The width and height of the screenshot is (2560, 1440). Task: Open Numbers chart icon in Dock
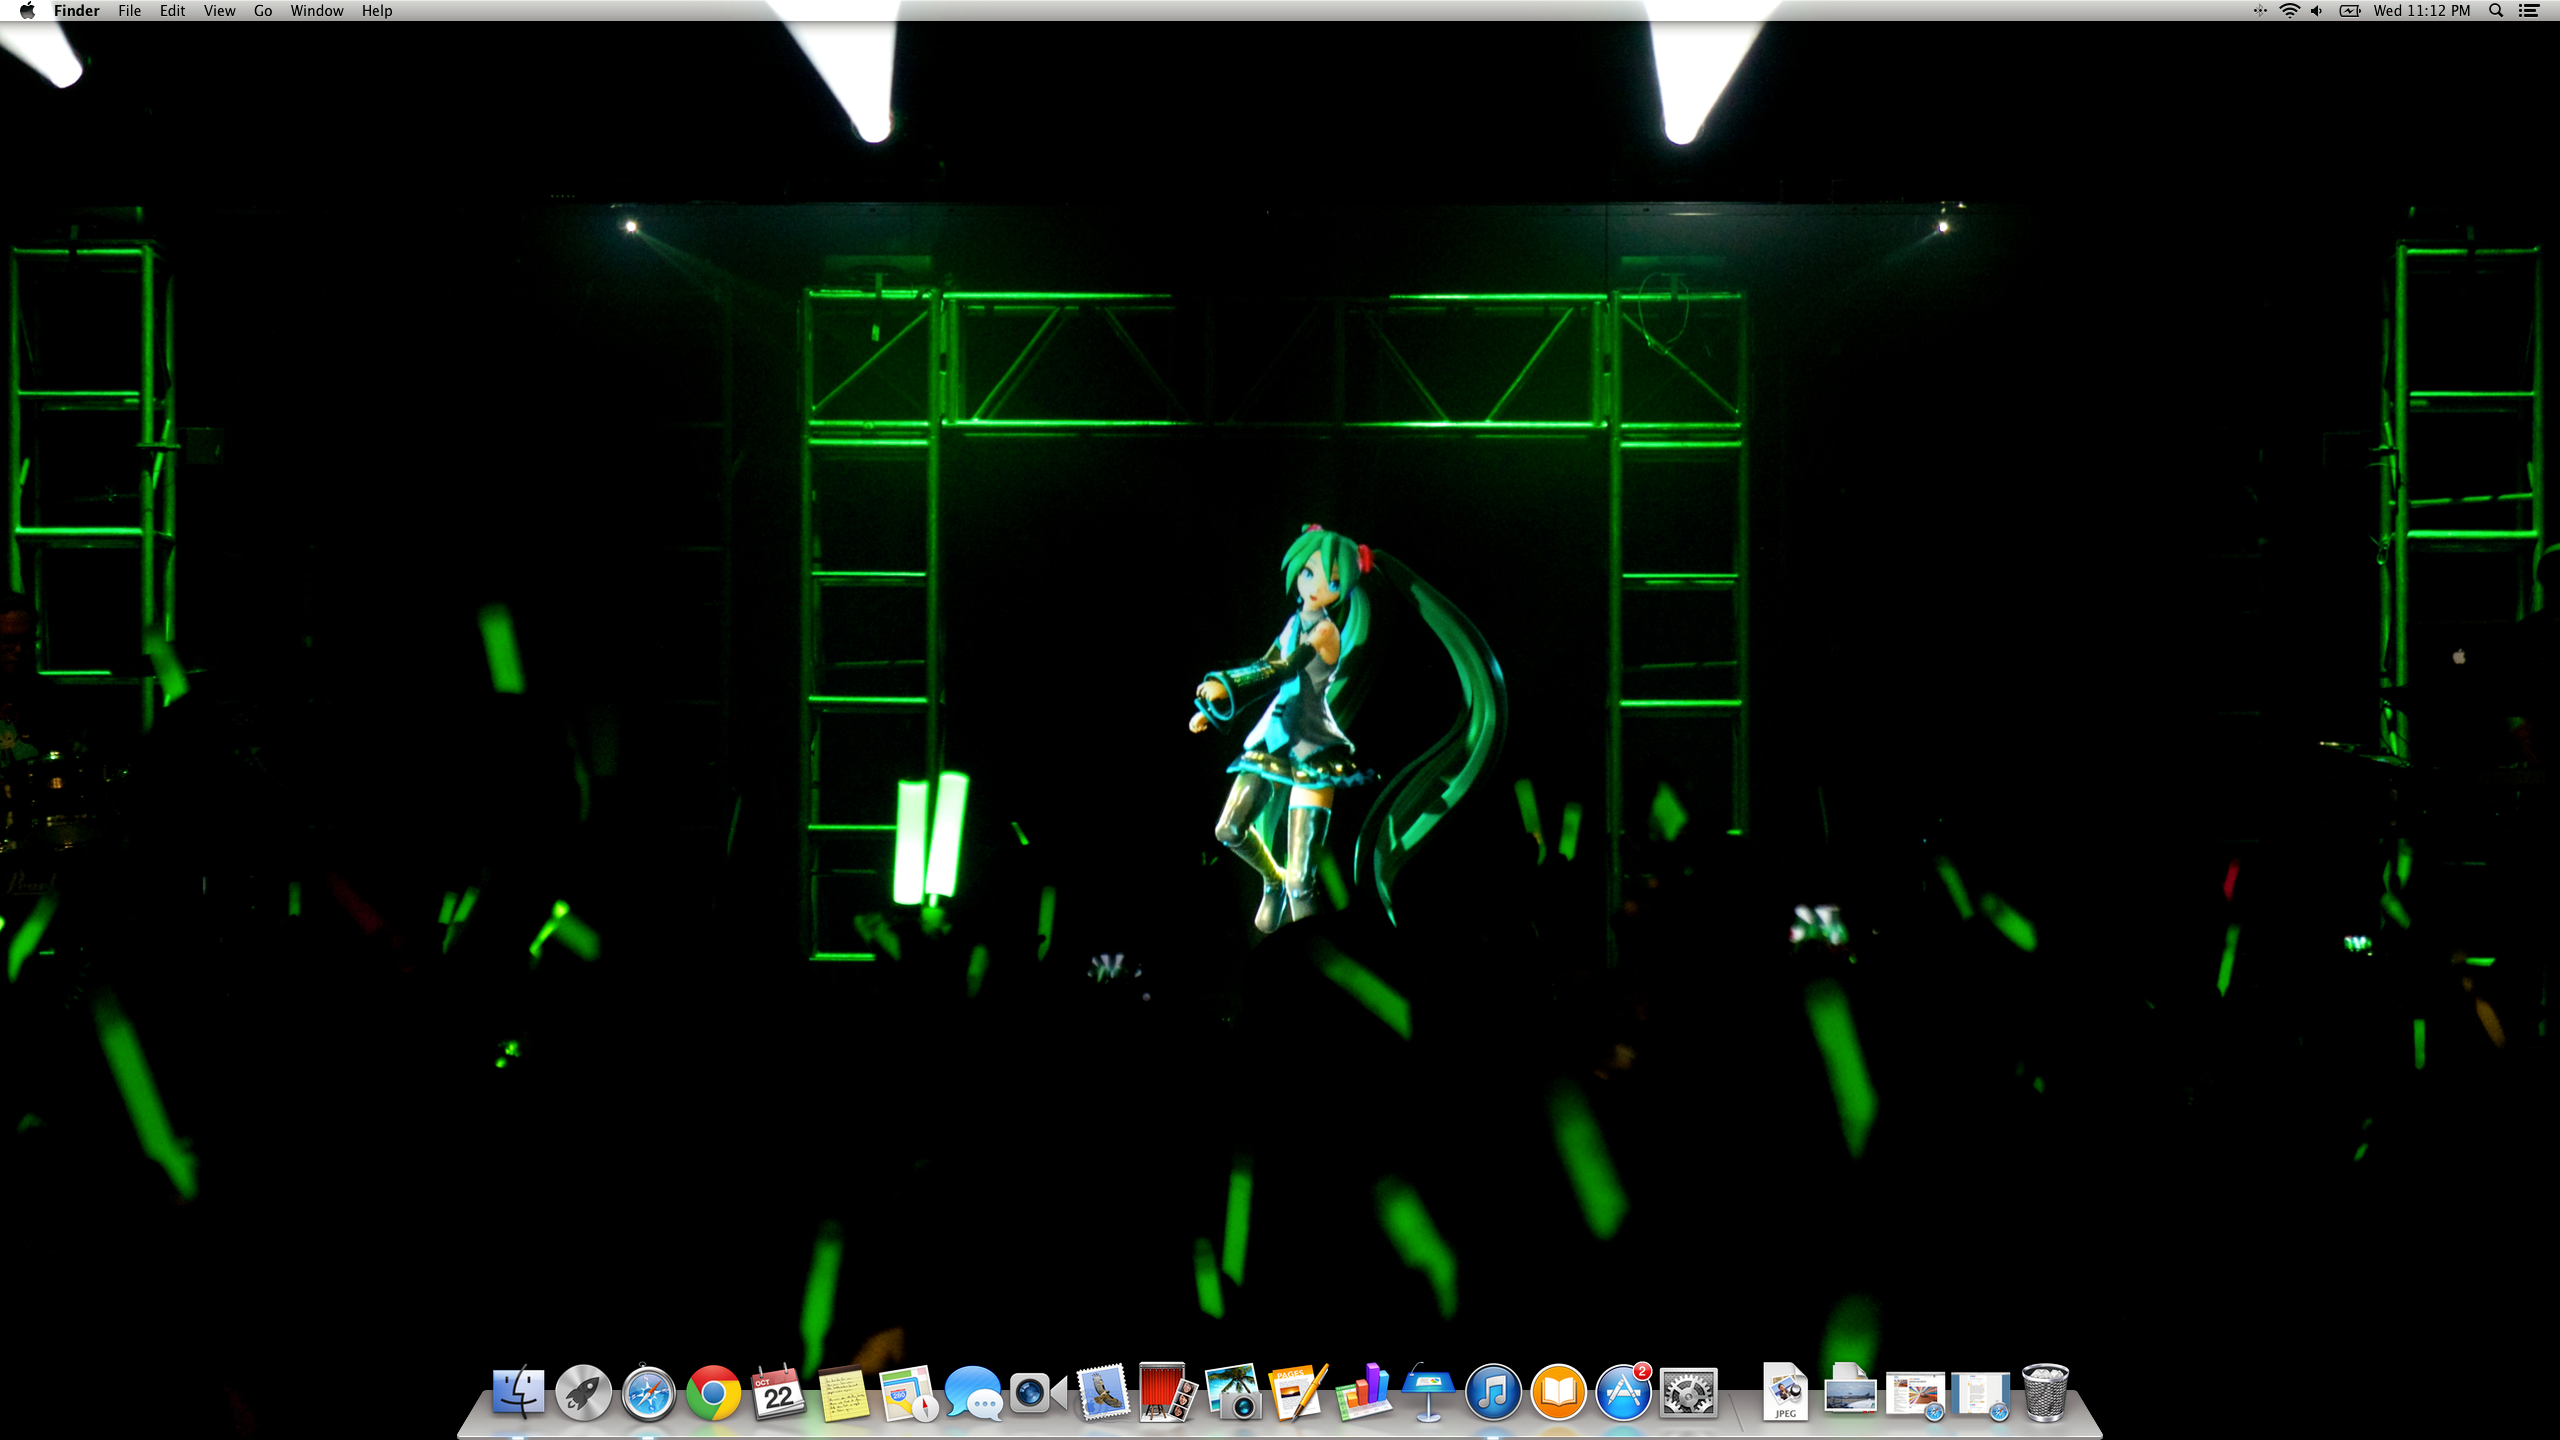[x=1363, y=1392]
